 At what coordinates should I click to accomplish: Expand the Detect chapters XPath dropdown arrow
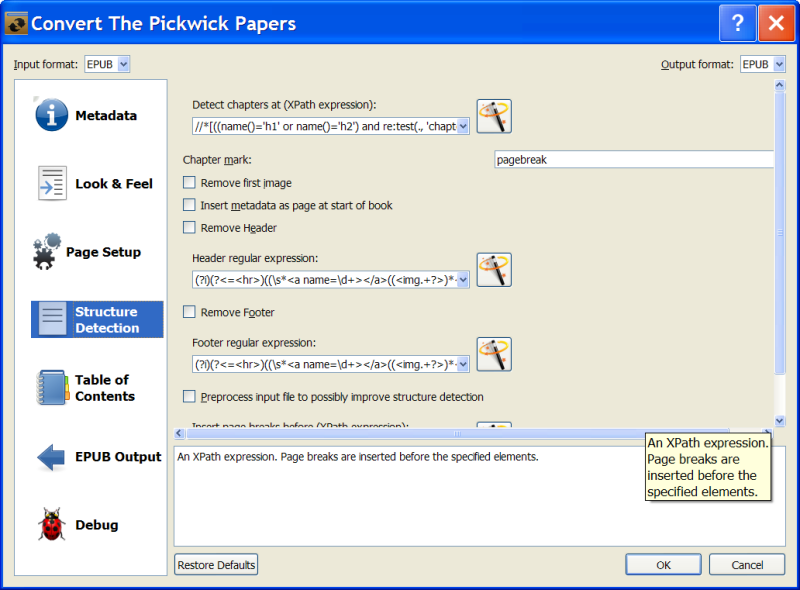point(463,126)
